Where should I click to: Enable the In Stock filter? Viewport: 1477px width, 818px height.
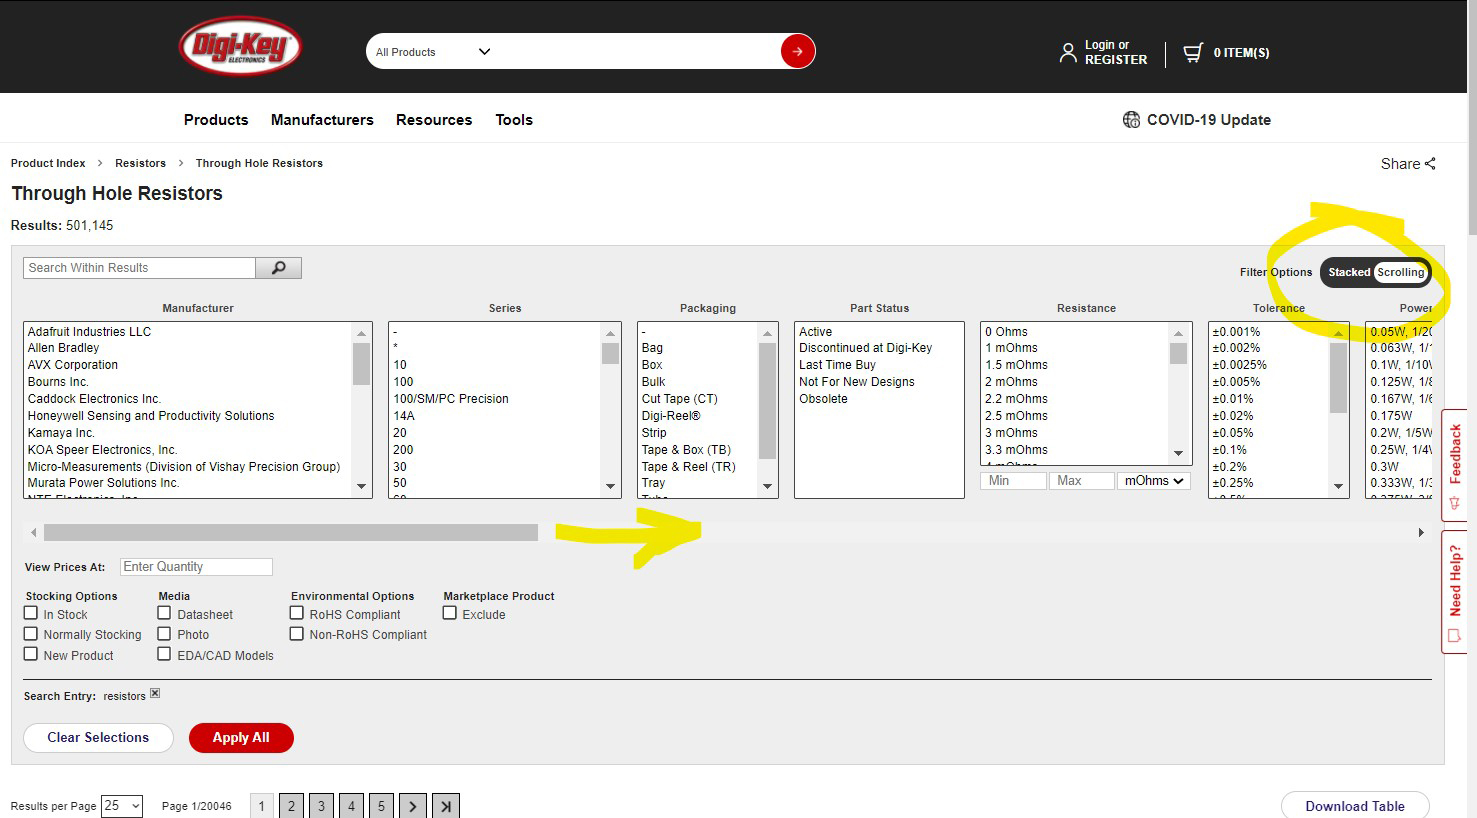[30, 613]
